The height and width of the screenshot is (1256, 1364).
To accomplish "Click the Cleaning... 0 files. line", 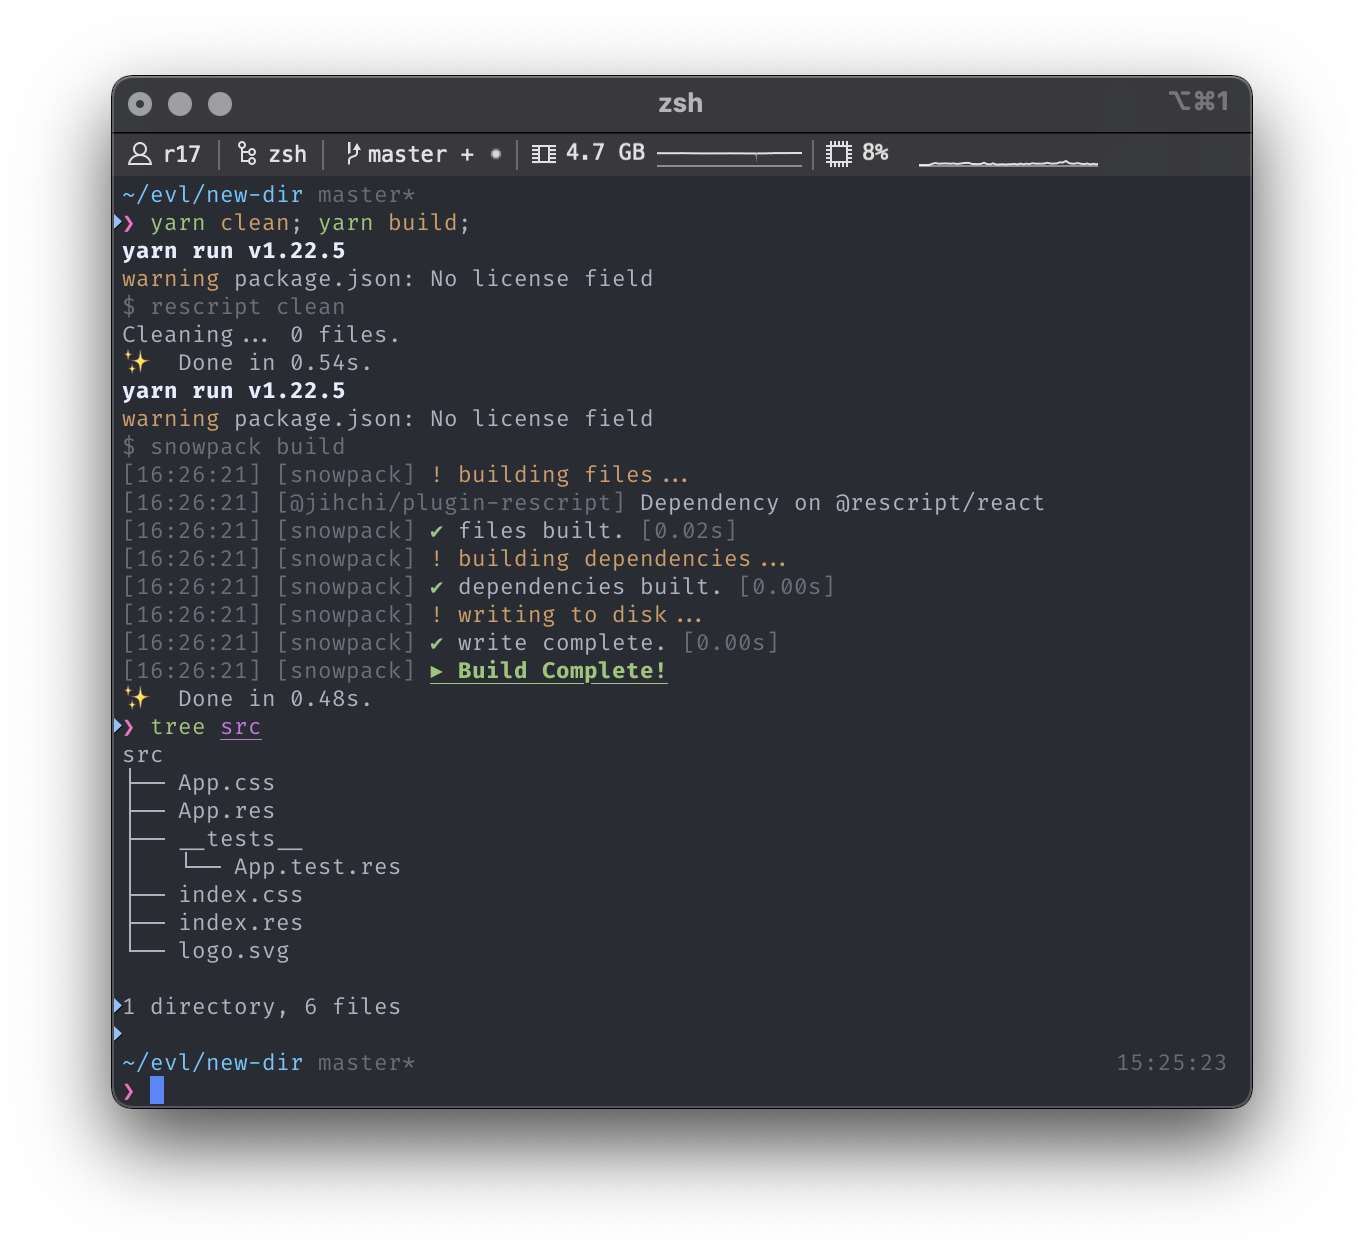I will coord(261,334).
